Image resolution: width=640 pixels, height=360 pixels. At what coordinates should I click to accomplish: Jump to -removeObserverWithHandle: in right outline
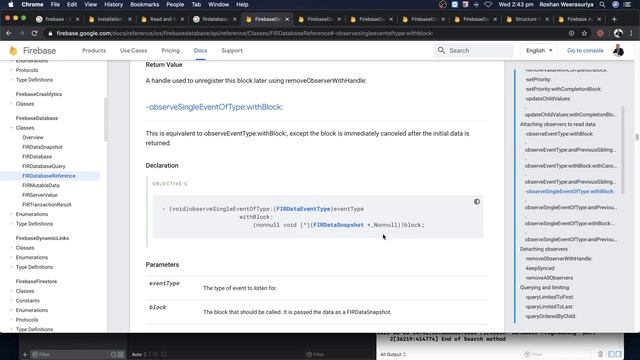click(x=558, y=259)
